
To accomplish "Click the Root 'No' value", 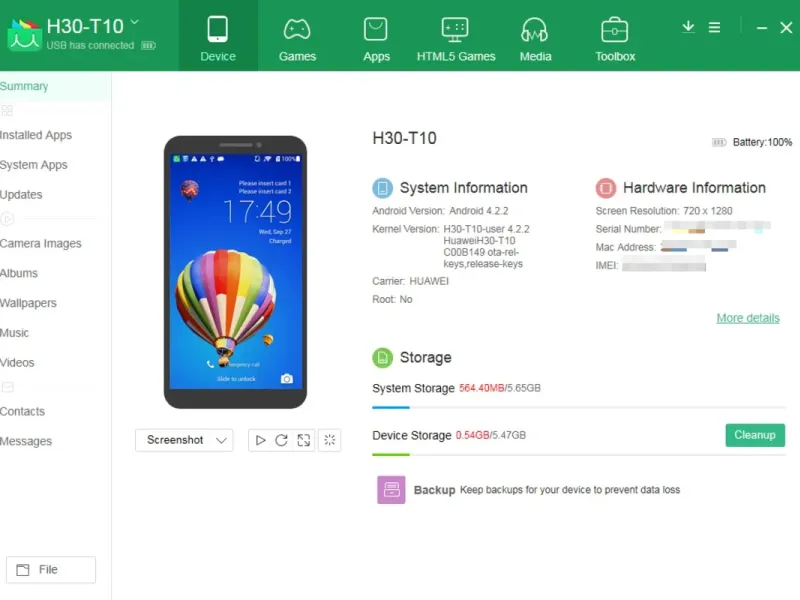I will coord(406,299).
